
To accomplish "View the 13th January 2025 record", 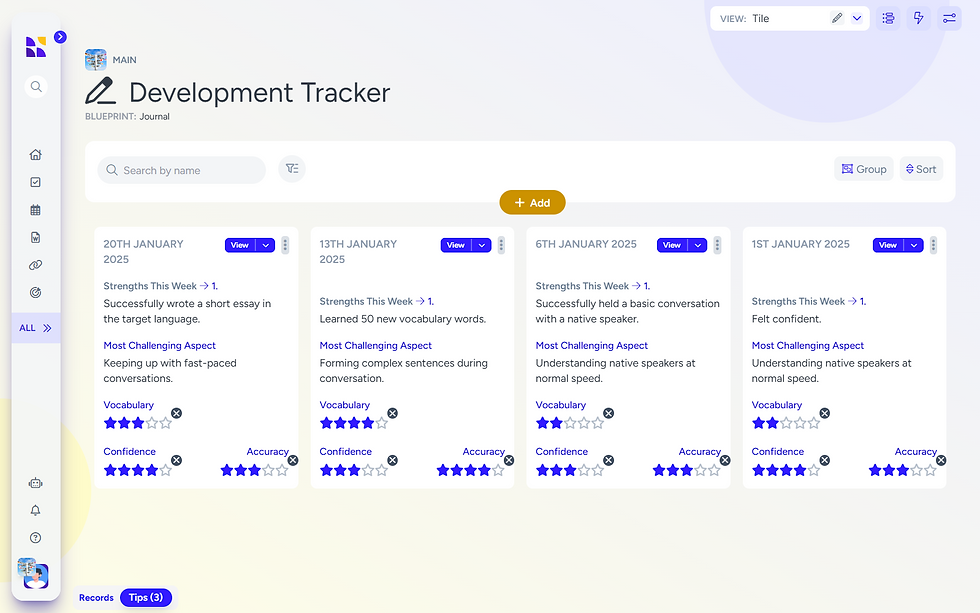I will pos(456,245).
